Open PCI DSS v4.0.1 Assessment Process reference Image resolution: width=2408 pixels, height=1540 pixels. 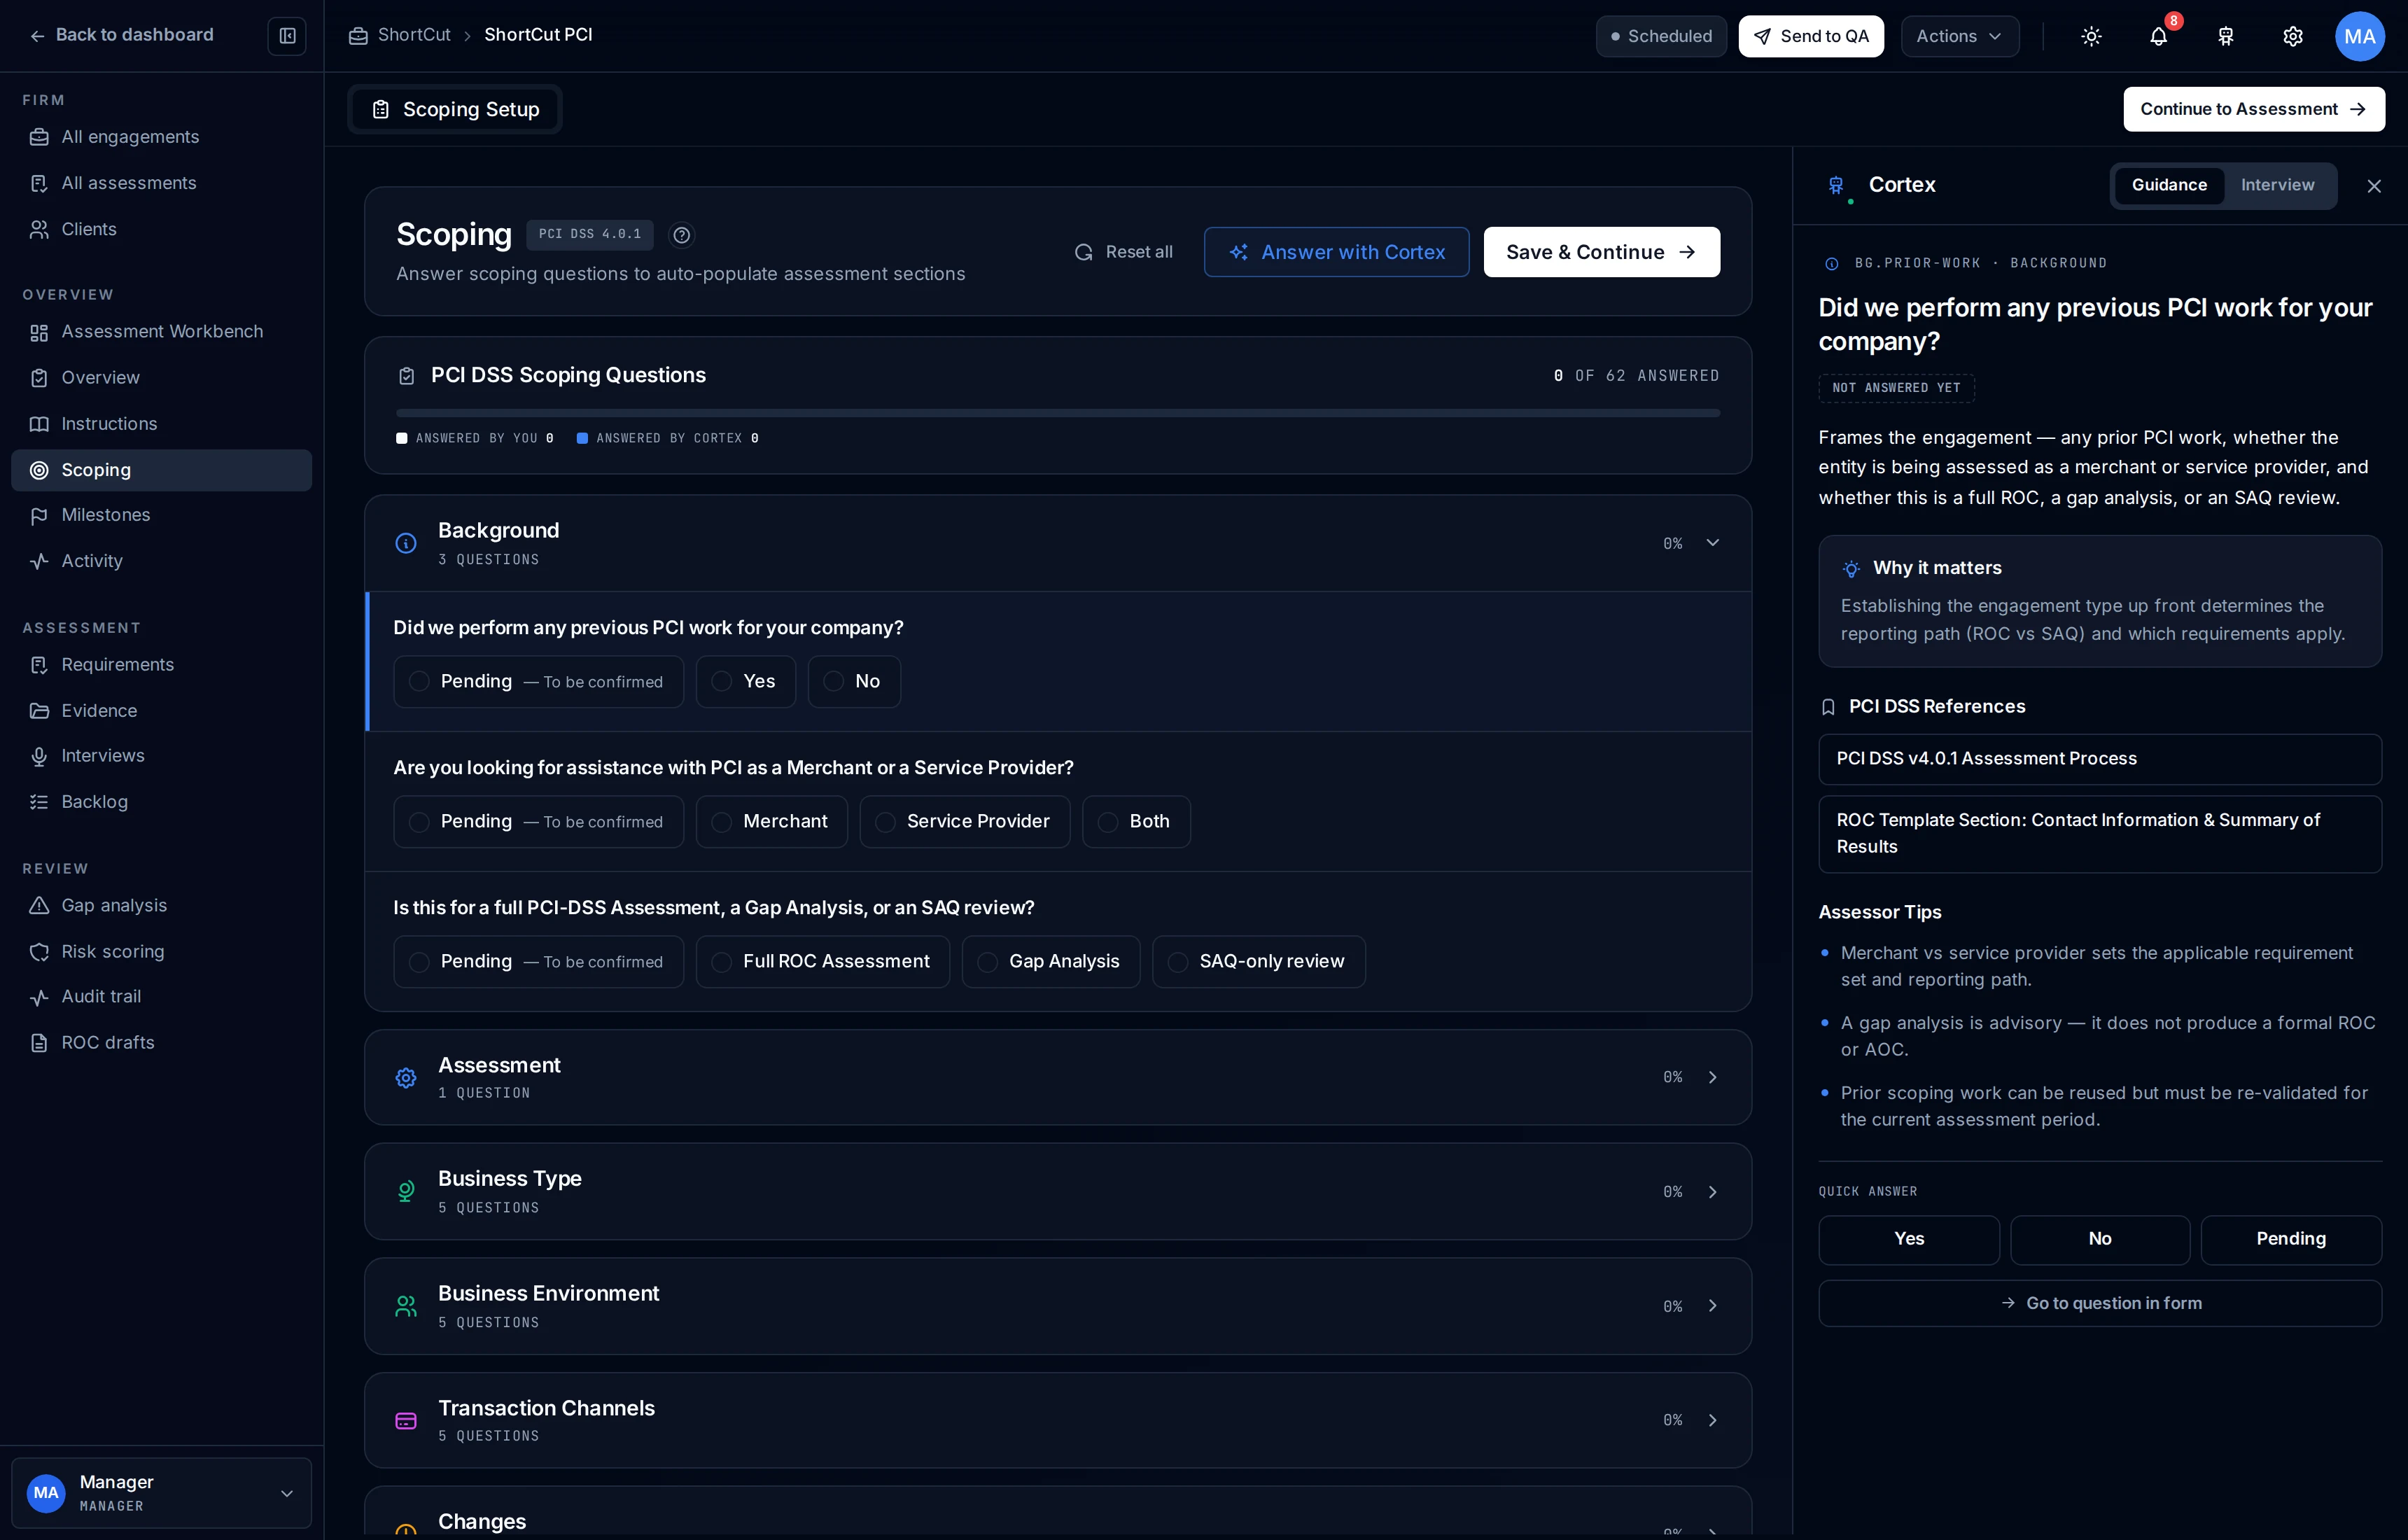tap(2100, 759)
